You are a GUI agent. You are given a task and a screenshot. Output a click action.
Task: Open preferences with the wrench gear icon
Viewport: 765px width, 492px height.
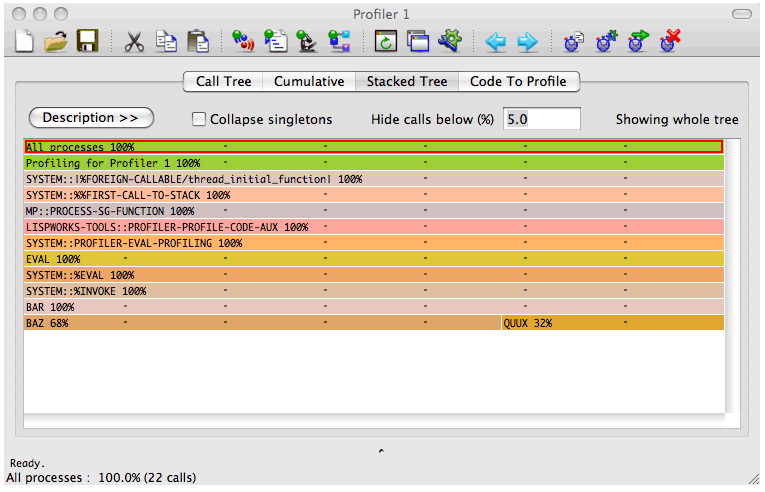pyautogui.click(x=450, y=41)
